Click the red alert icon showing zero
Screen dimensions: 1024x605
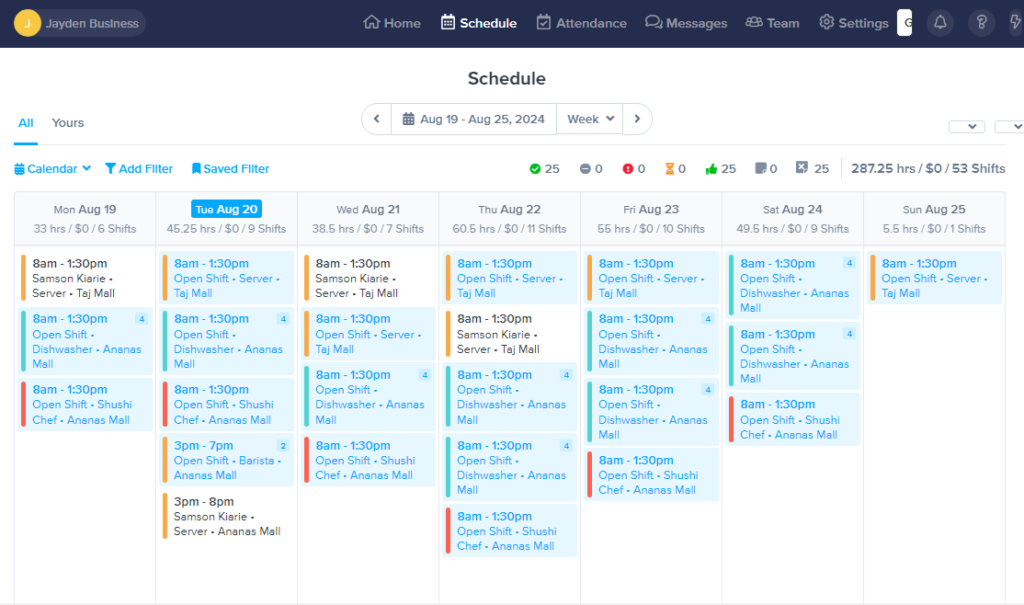coord(625,168)
